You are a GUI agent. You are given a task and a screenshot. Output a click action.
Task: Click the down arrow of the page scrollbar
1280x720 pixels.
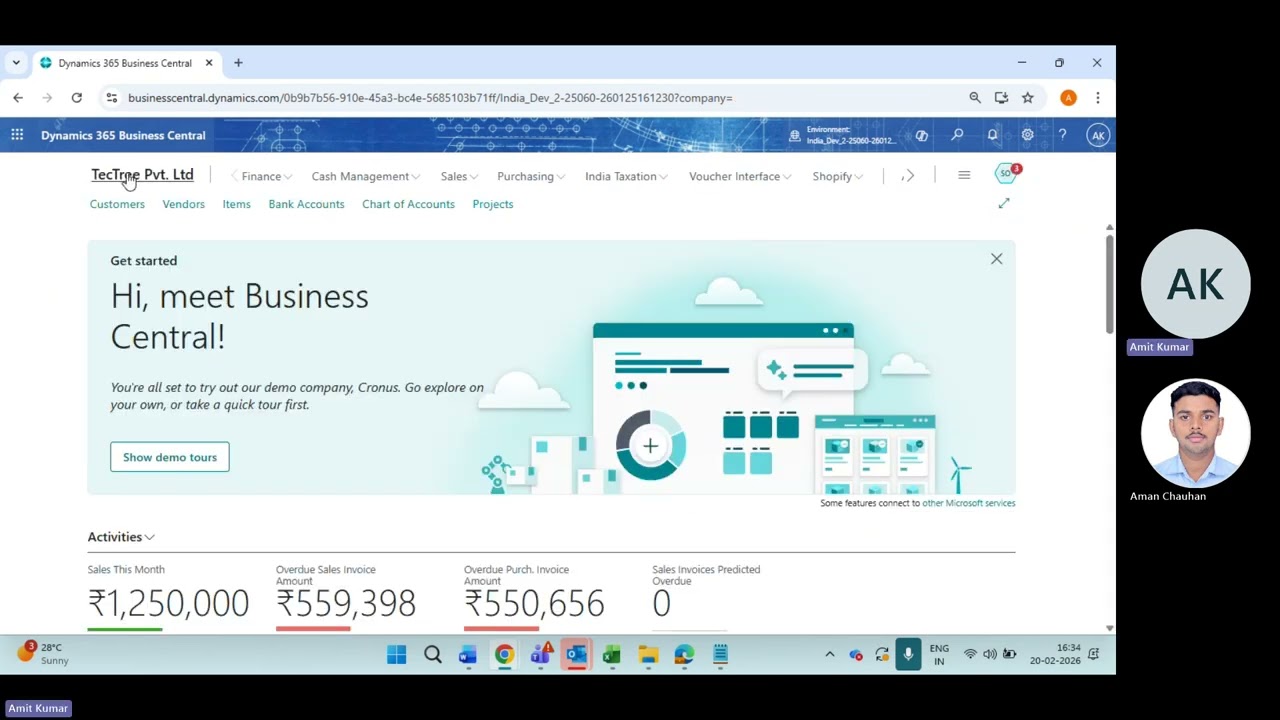pos(1109,628)
